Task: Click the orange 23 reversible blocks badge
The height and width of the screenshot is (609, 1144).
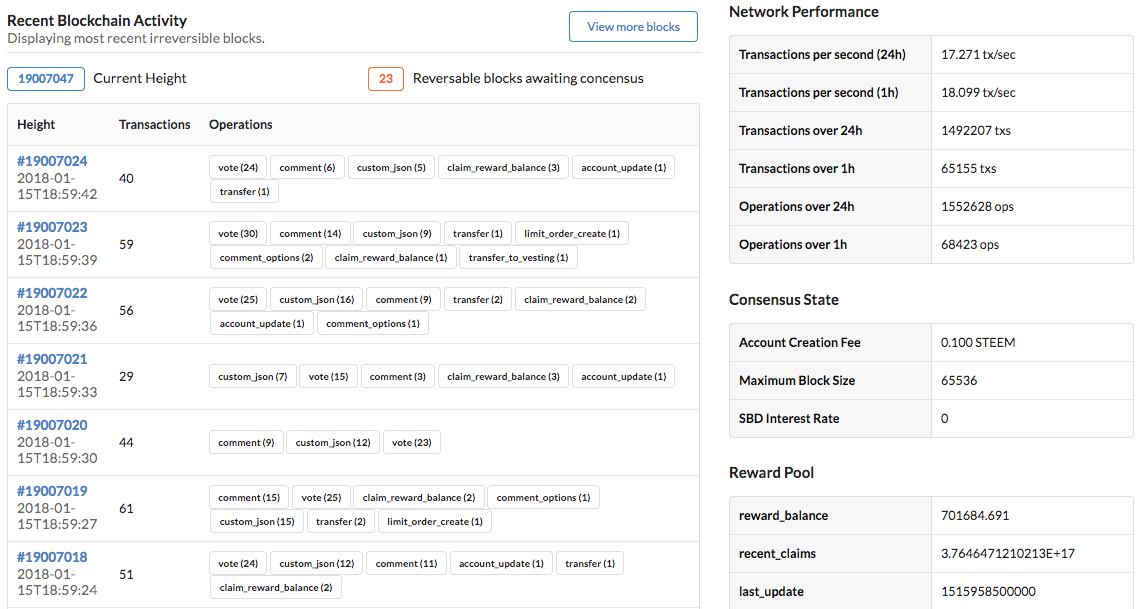Action: 385,78
